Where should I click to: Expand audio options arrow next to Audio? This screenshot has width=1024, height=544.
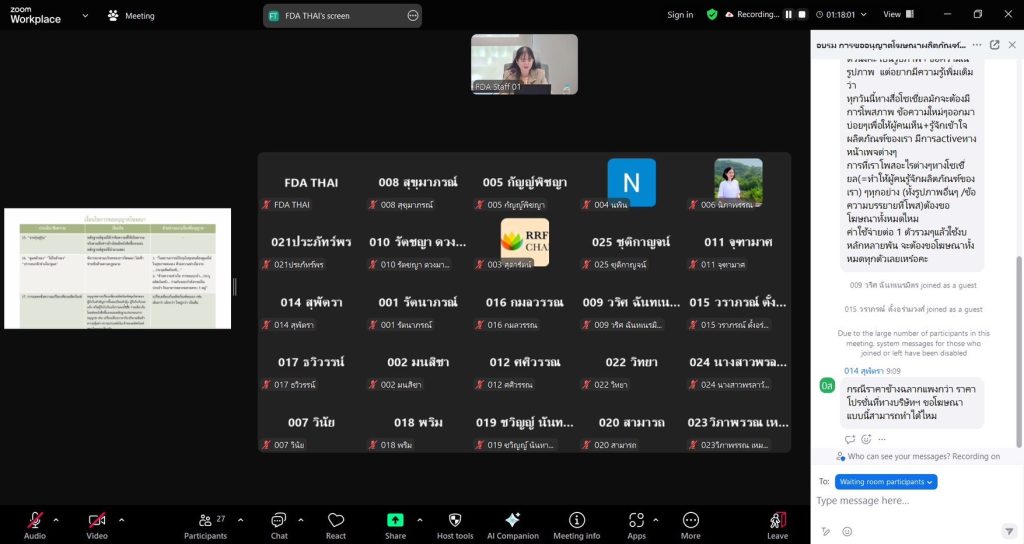(x=56, y=520)
